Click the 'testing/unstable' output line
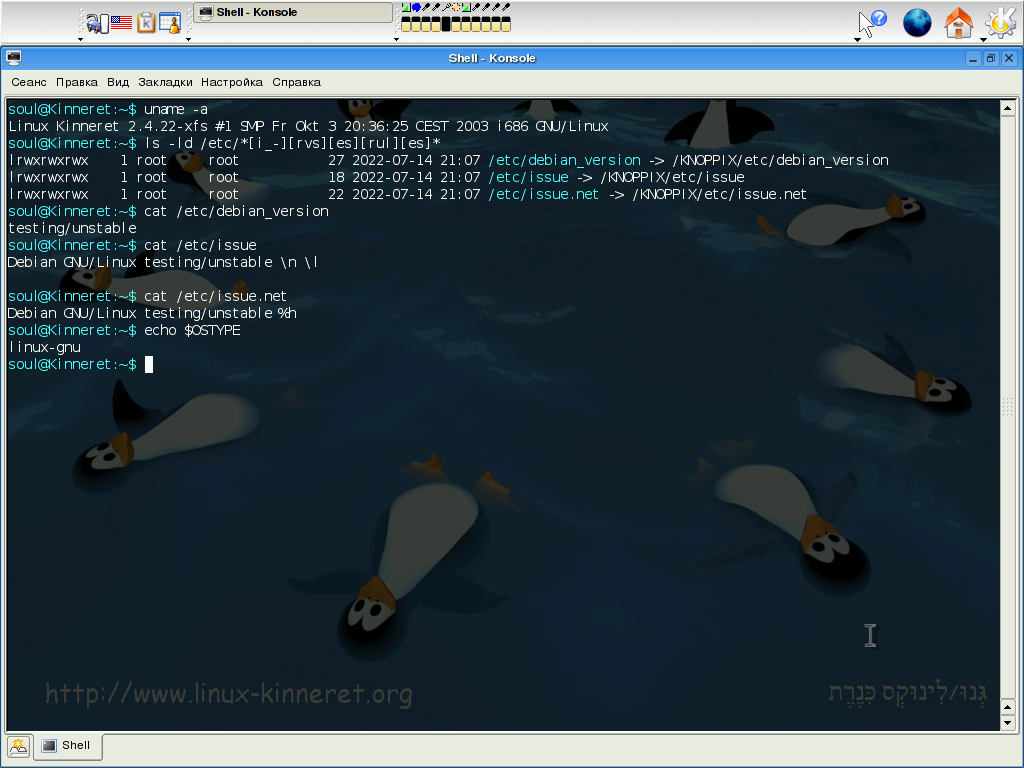The width and height of the screenshot is (1024, 768). coord(72,228)
